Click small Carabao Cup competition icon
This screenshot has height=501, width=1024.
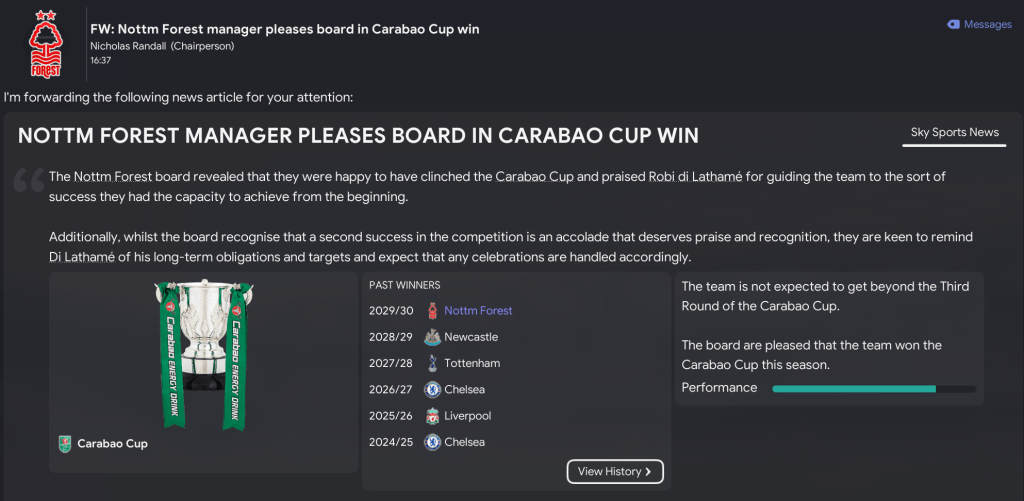pos(65,443)
